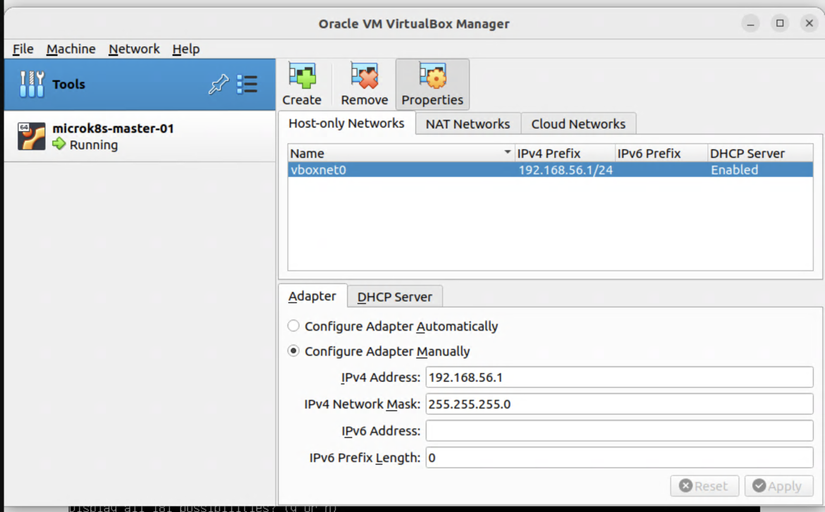Click the DHCP Server column header
The width and height of the screenshot is (825, 512).
[x=760, y=153]
